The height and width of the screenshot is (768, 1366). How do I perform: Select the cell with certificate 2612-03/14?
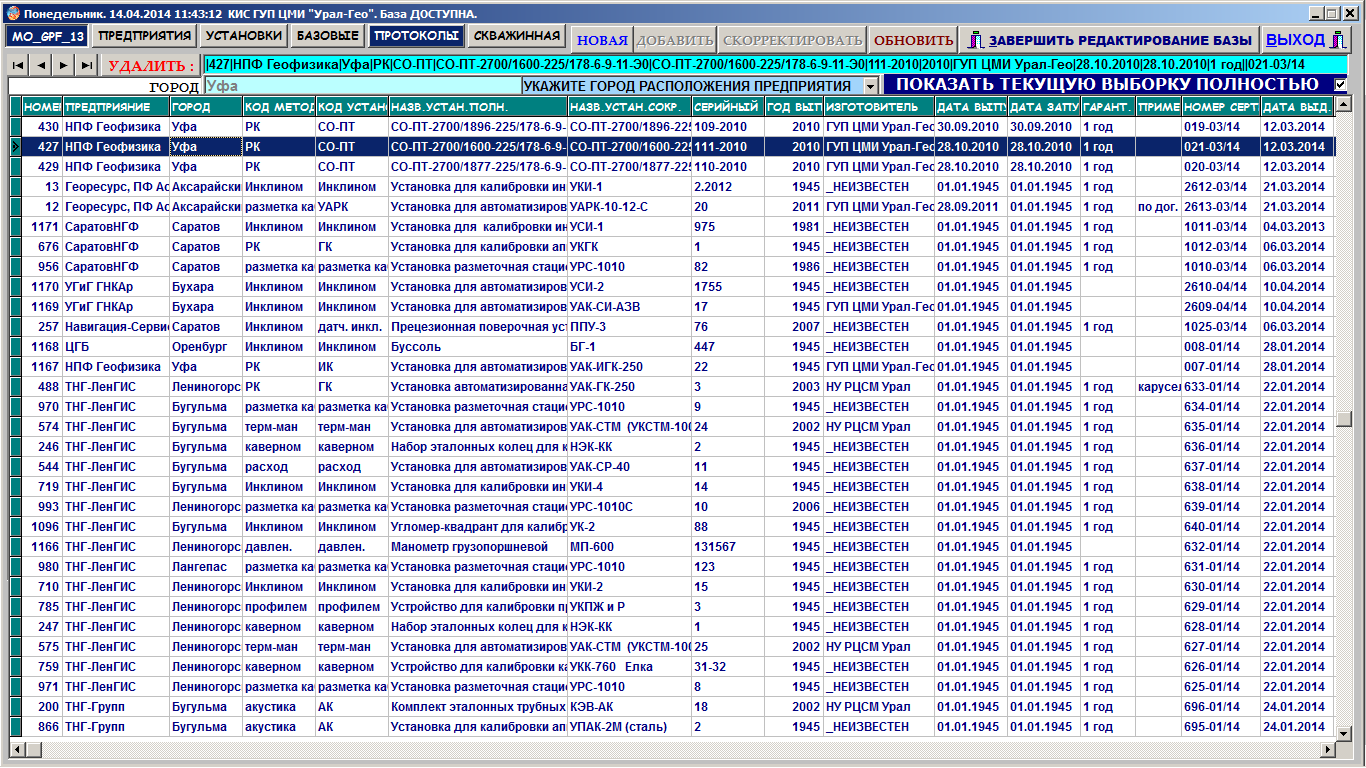tap(1220, 187)
